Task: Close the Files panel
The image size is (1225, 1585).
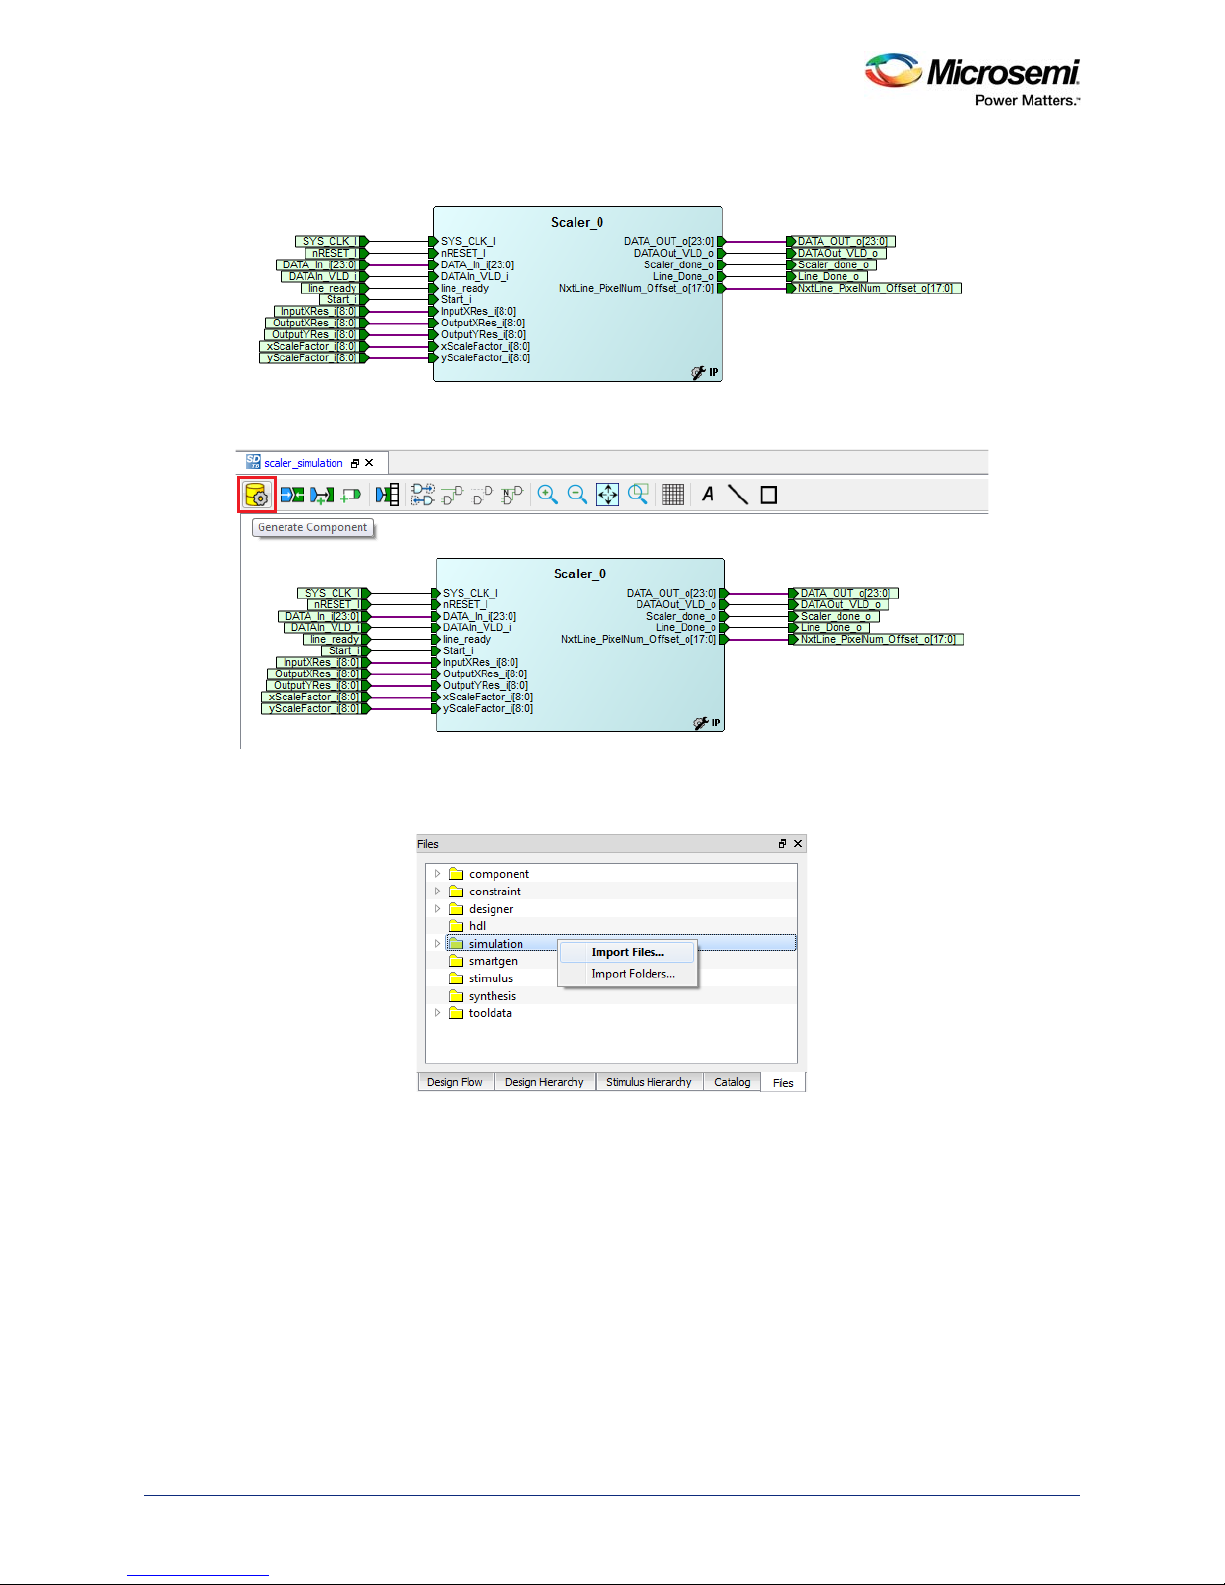Action: point(798,844)
